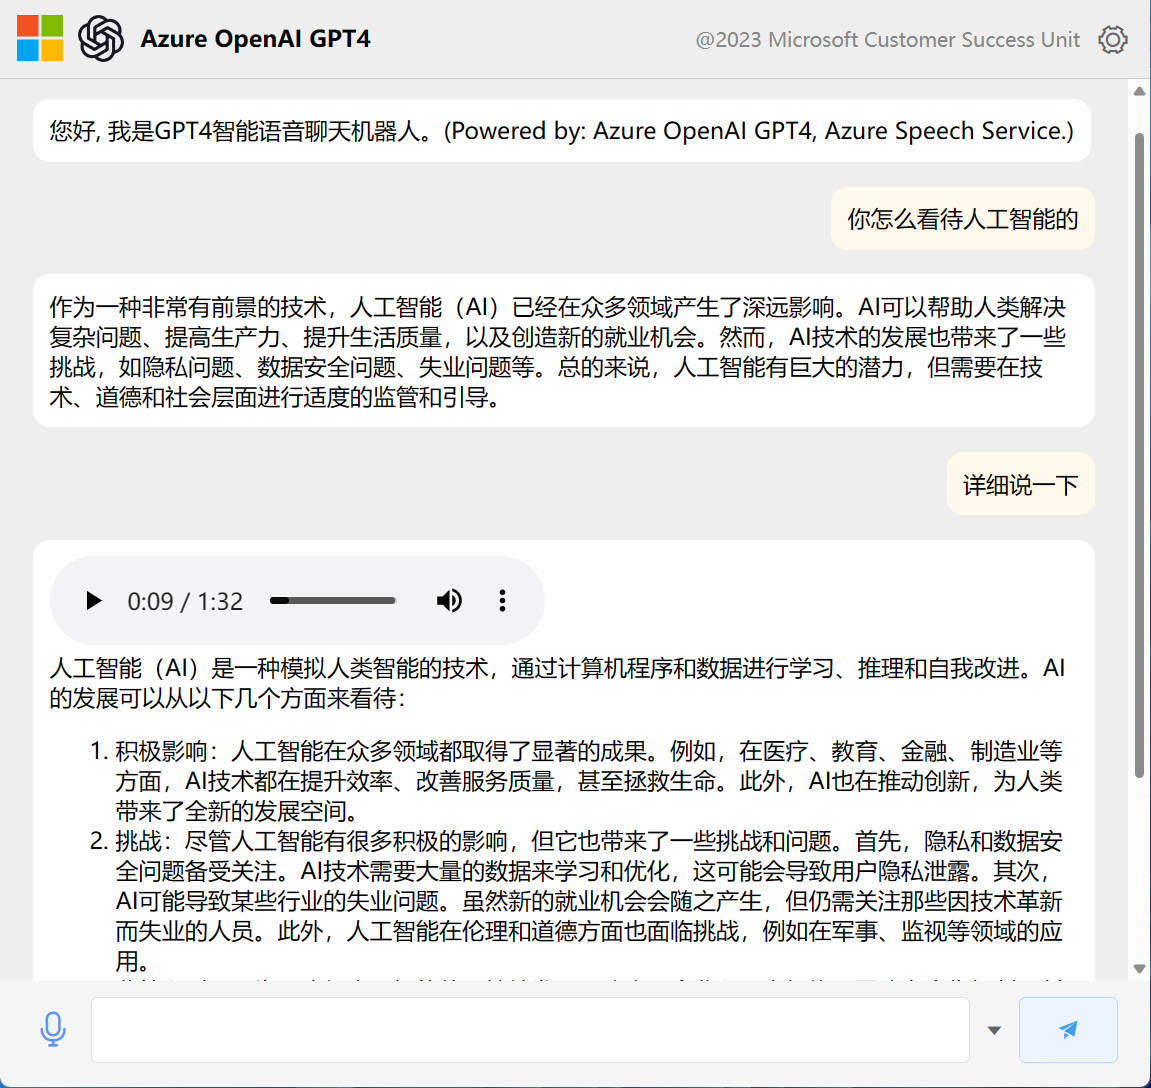Click the OpenAI logo icon
Image resolution: width=1151 pixels, height=1088 pixels.
[101, 39]
